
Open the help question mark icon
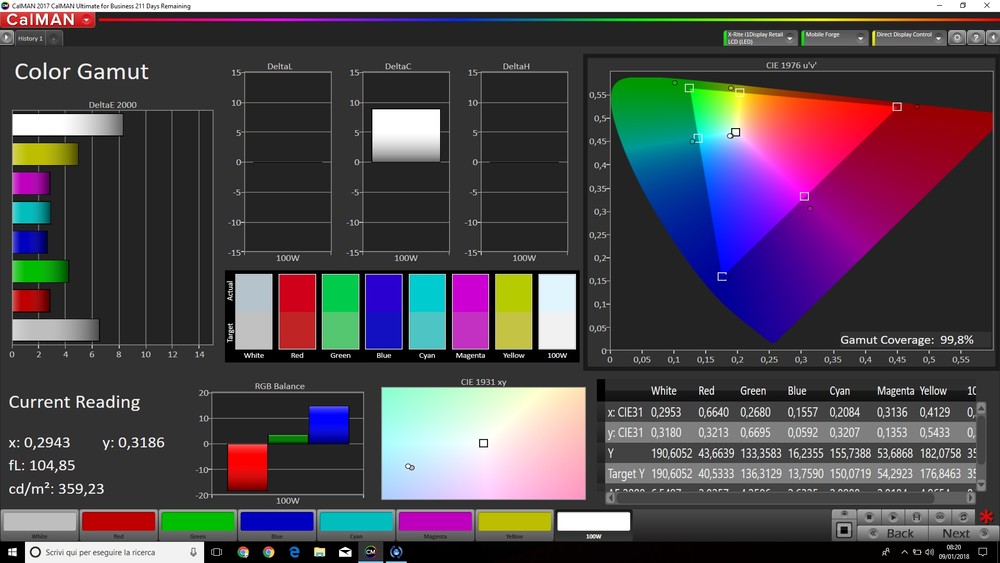tap(974, 38)
